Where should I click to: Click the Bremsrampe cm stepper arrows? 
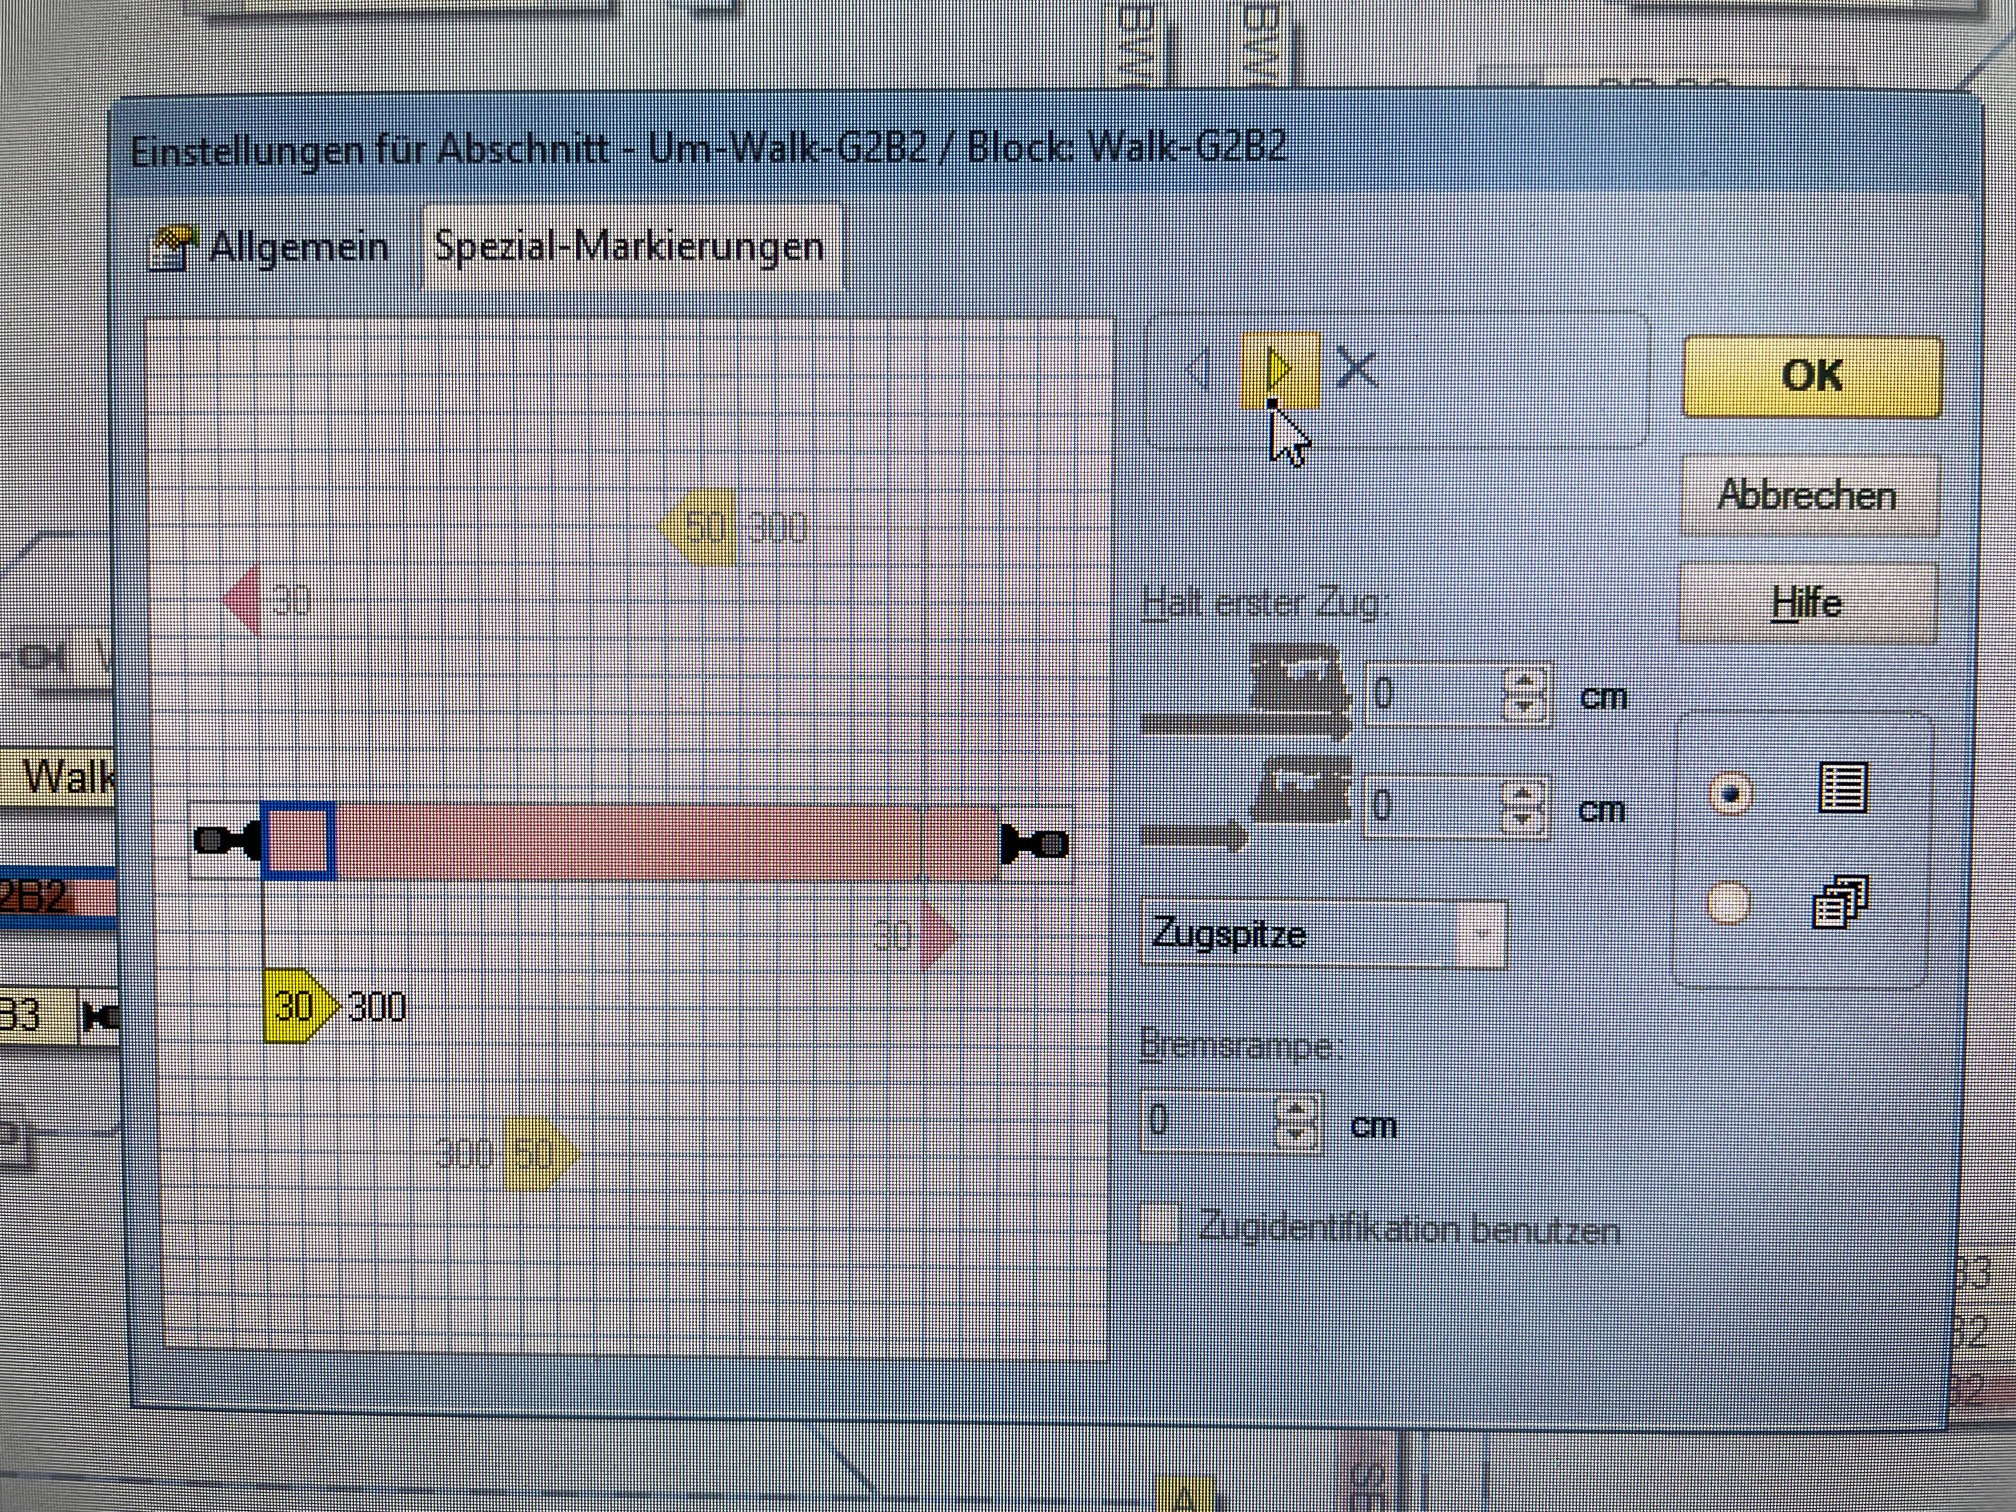pyautogui.click(x=1296, y=1121)
